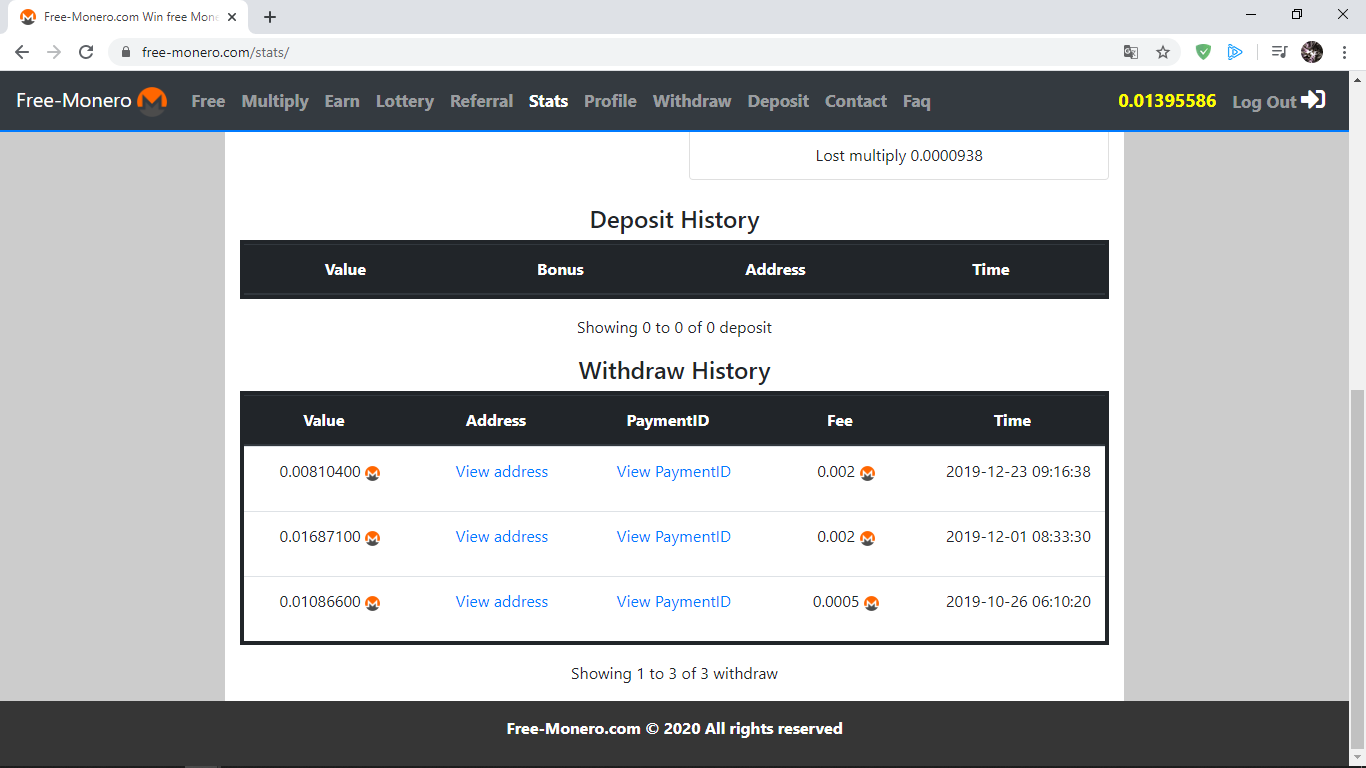
Task: Click the Bonus header in Deposit History
Action: tap(560, 270)
